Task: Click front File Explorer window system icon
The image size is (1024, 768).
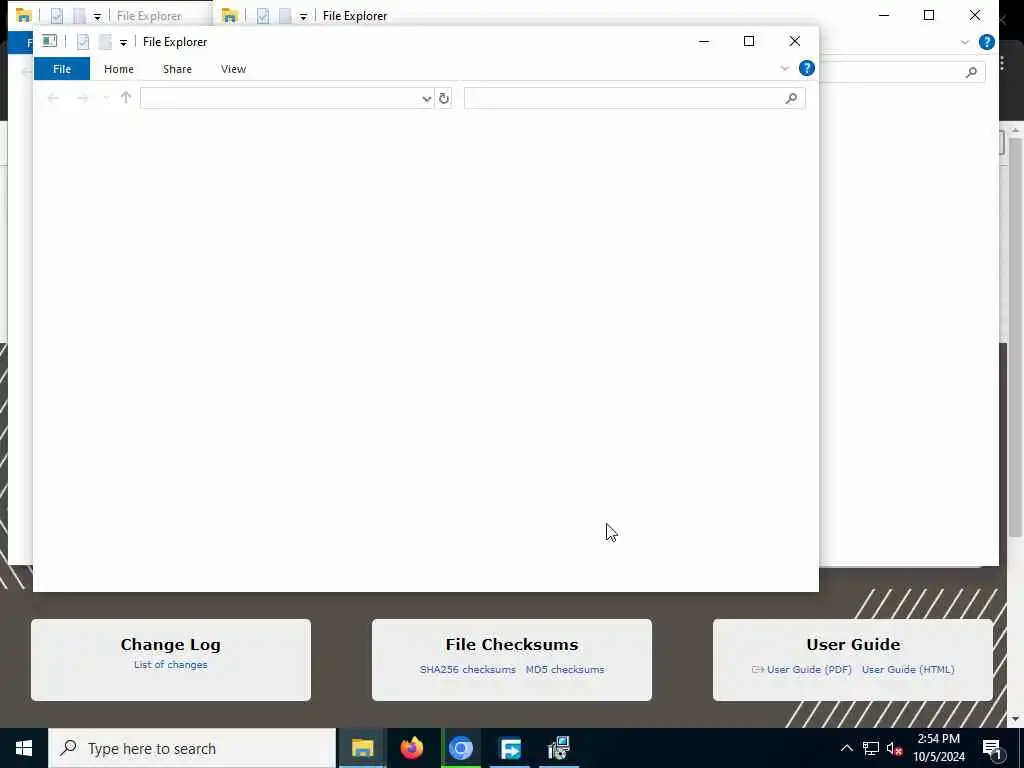Action: coord(50,41)
